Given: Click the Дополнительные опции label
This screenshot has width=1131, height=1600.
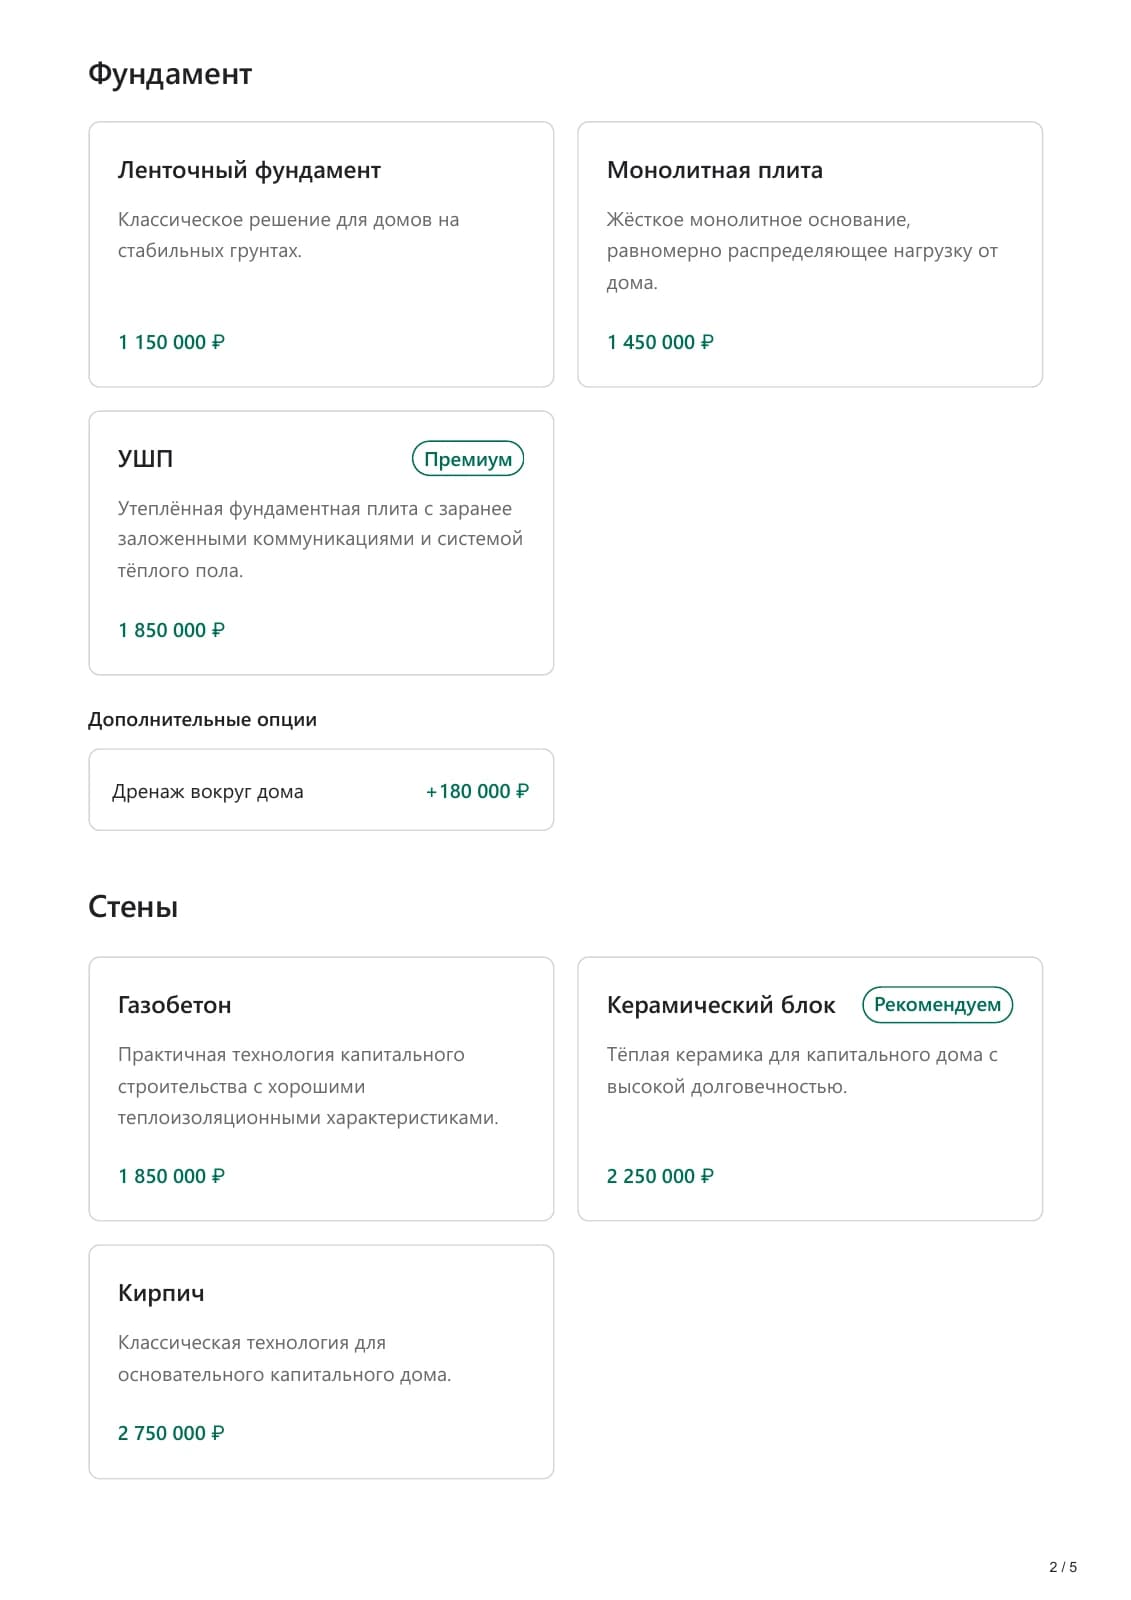Looking at the screenshot, I should pyautogui.click(x=202, y=720).
